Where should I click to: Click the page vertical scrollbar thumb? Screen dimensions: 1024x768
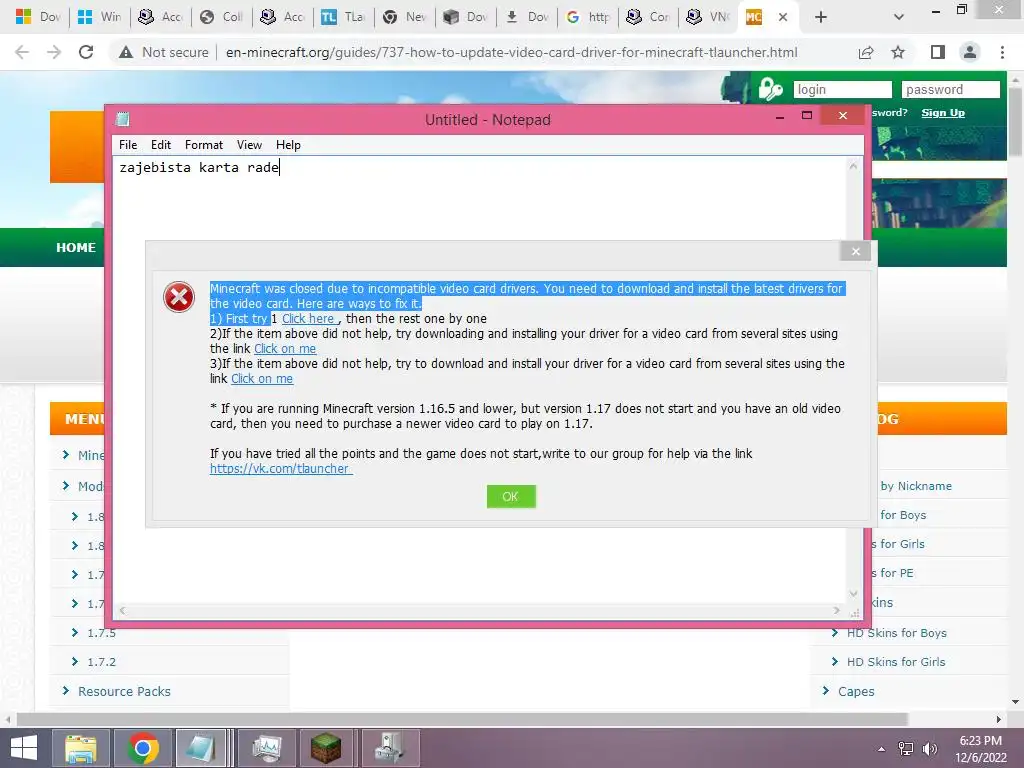click(x=1016, y=121)
